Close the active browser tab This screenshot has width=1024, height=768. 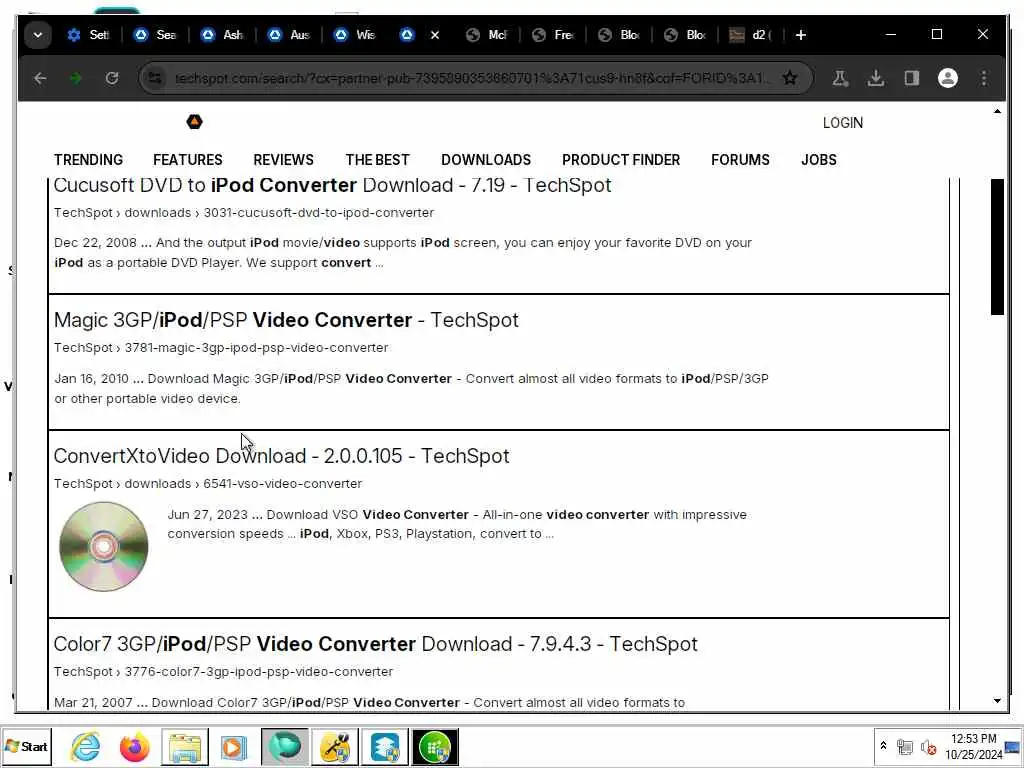coord(435,35)
